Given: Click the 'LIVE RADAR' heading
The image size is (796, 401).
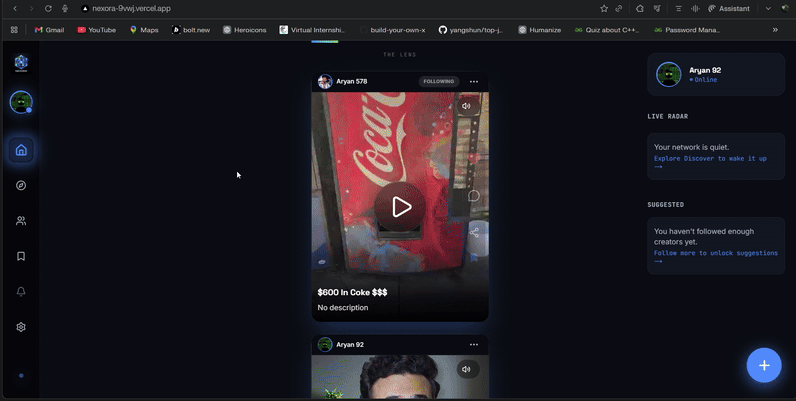Looking at the screenshot, I should (668, 116).
